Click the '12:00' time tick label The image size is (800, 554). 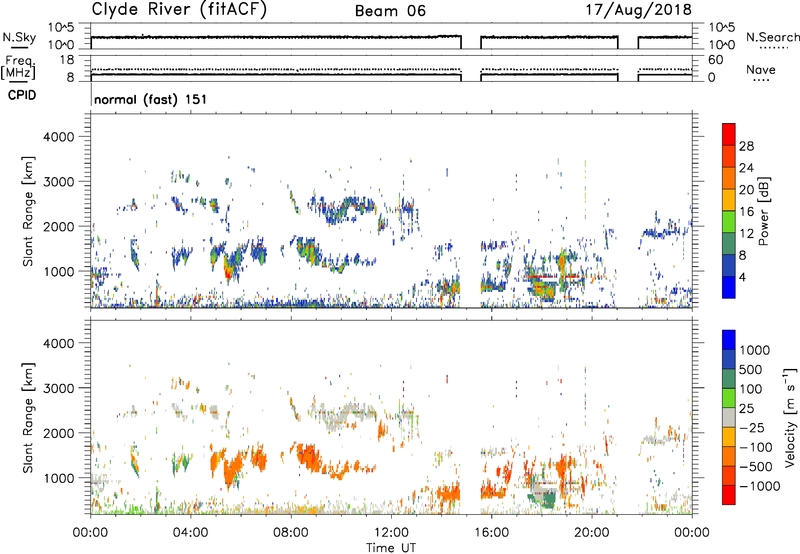tap(391, 533)
